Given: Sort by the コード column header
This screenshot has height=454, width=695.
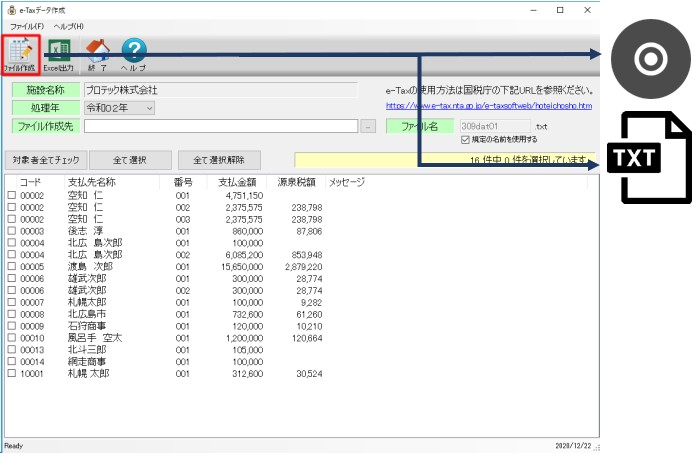Looking at the screenshot, I should coord(30,182).
